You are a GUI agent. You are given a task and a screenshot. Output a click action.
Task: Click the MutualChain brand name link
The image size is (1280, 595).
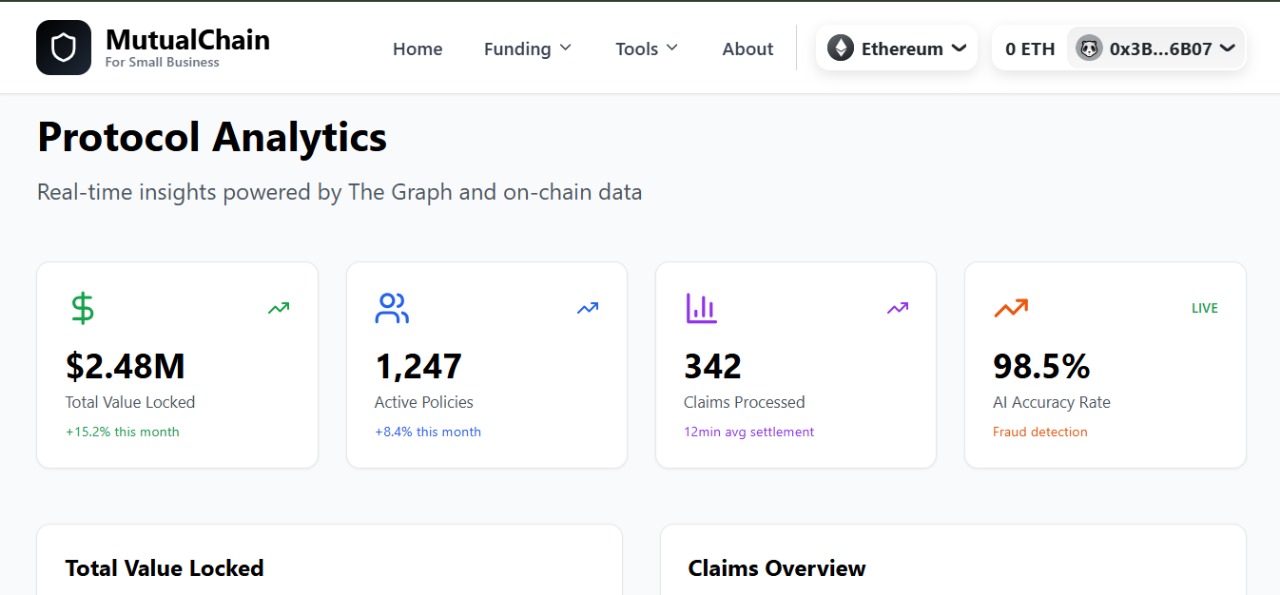[187, 41]
